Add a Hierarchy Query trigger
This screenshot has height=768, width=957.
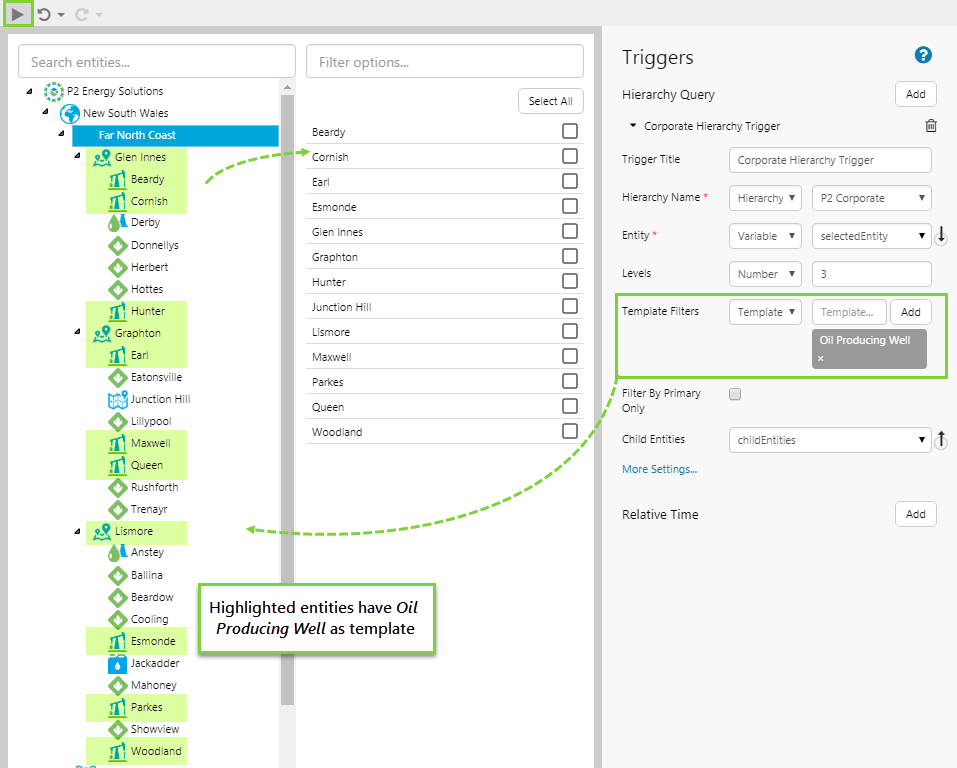coord(915,94)
